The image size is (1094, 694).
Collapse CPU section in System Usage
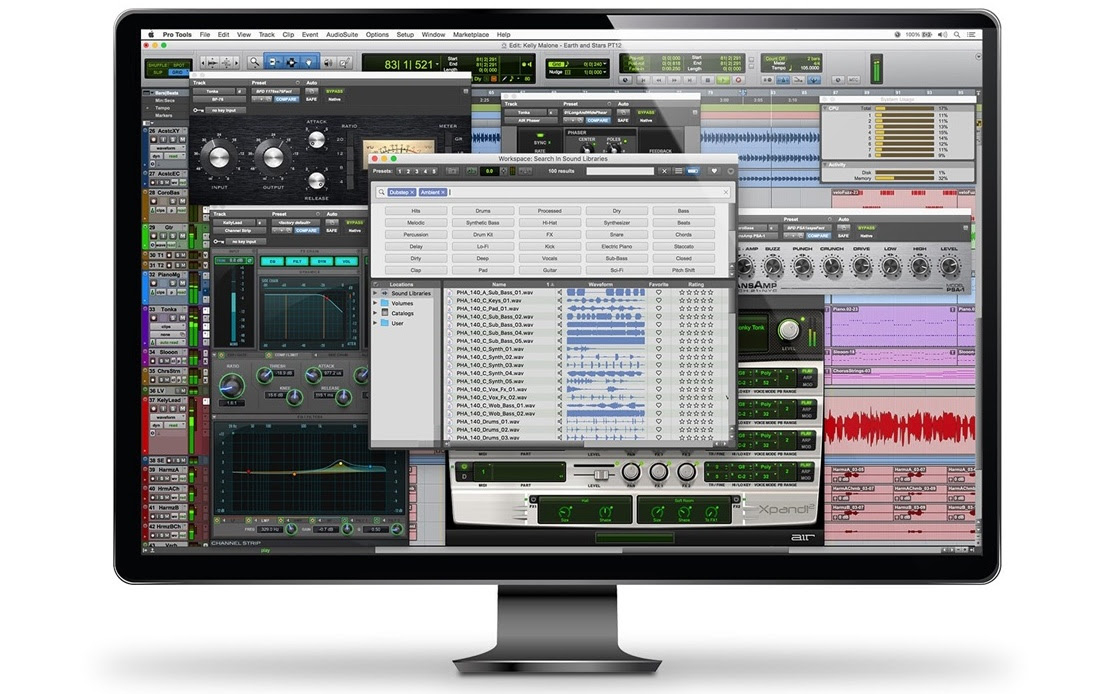[x=825, y=108]
